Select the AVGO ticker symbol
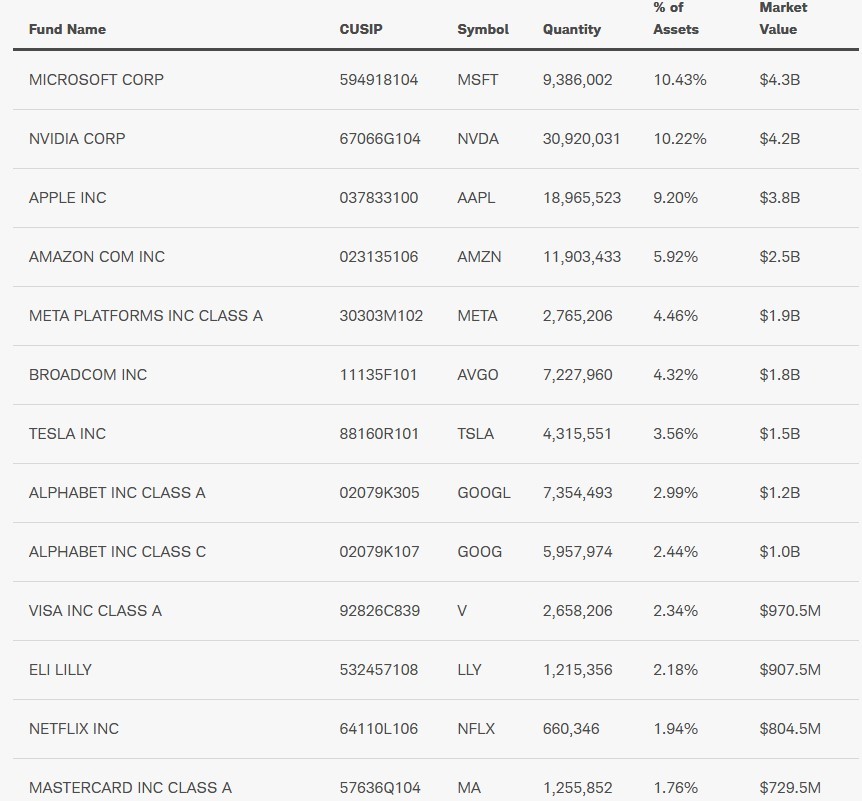862x801 pixels. tap(478, 374)
